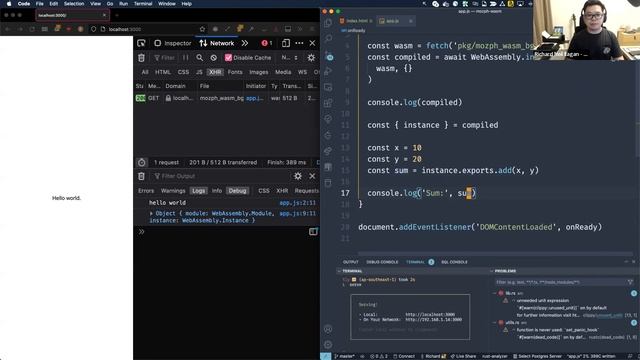Screen dimensions: 640x360
Task: Clear network requests with trash icon
Action: [141, 58]
